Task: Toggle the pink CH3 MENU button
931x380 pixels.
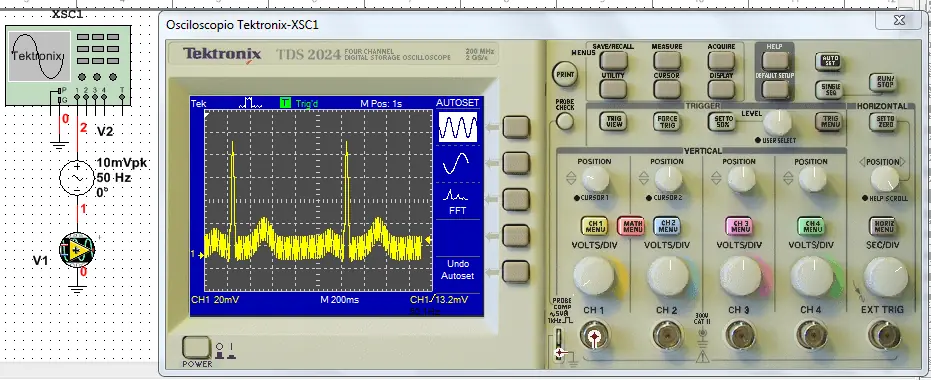Action: (739, 226)
